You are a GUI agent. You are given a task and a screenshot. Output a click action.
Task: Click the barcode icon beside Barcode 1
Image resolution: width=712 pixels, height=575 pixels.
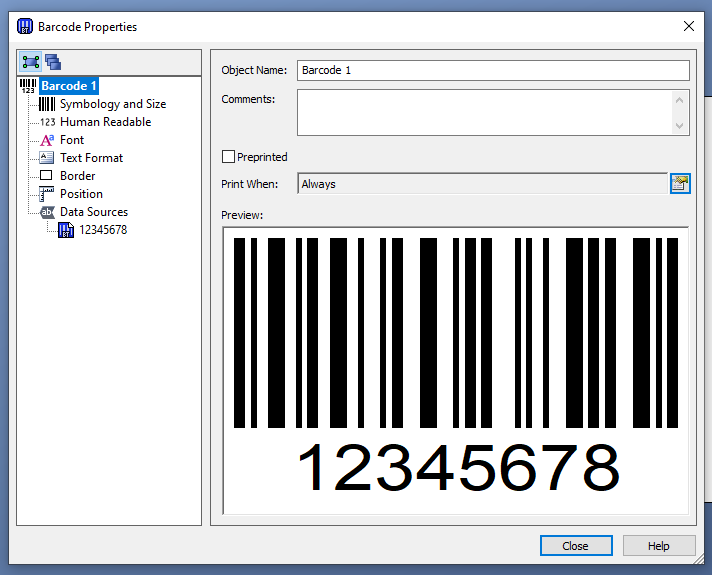(28, 86)
